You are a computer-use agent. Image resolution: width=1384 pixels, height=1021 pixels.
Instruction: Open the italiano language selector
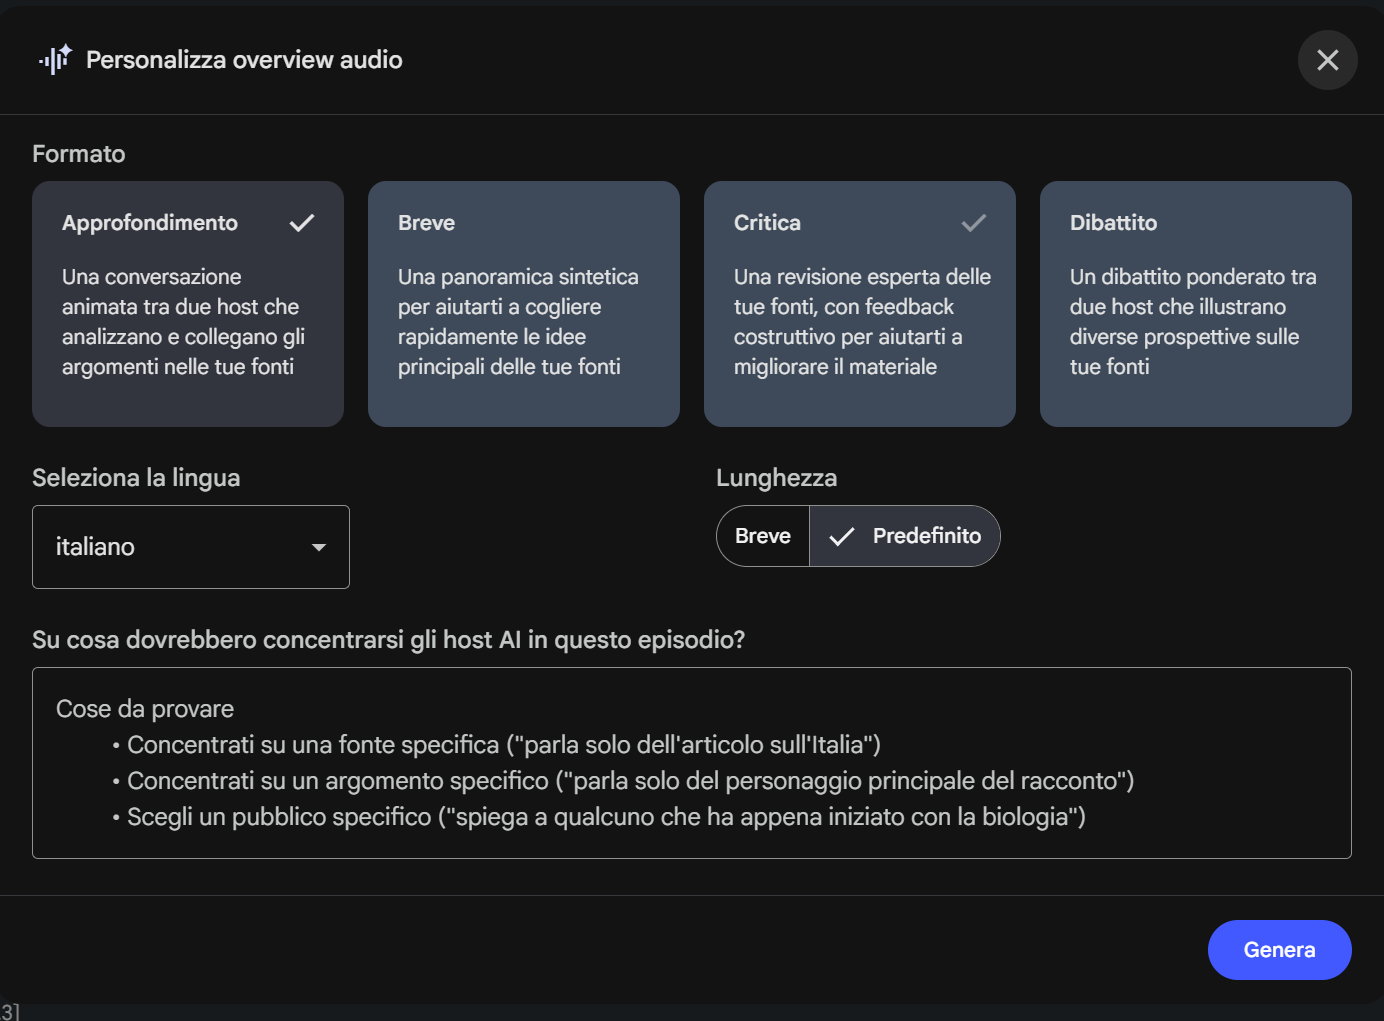point(190,547)
